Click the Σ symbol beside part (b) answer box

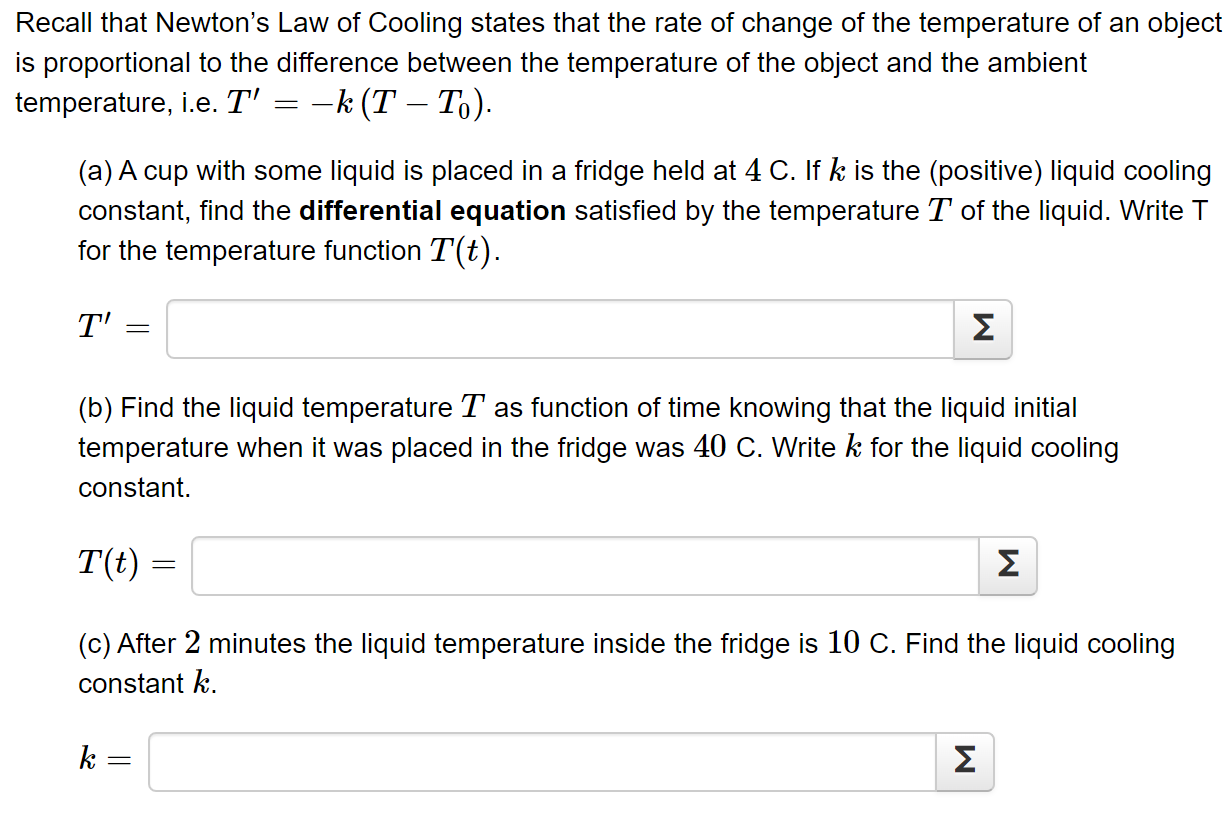[x=1007, y=565]
